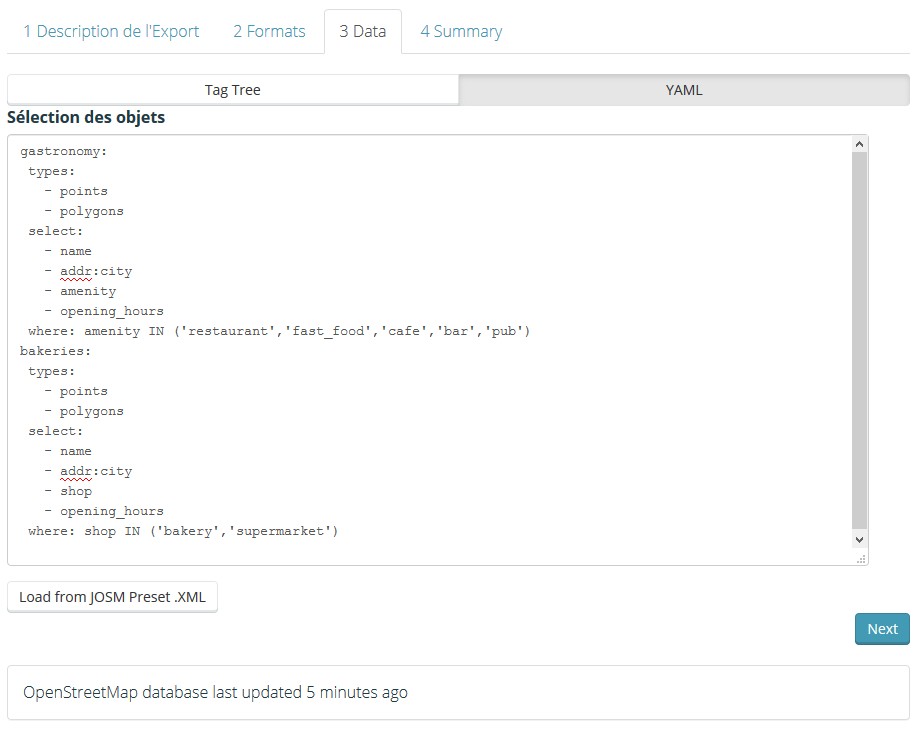Switch to the "2 Formats" tab
Screen dimensions: 923x738
(269, 31)
